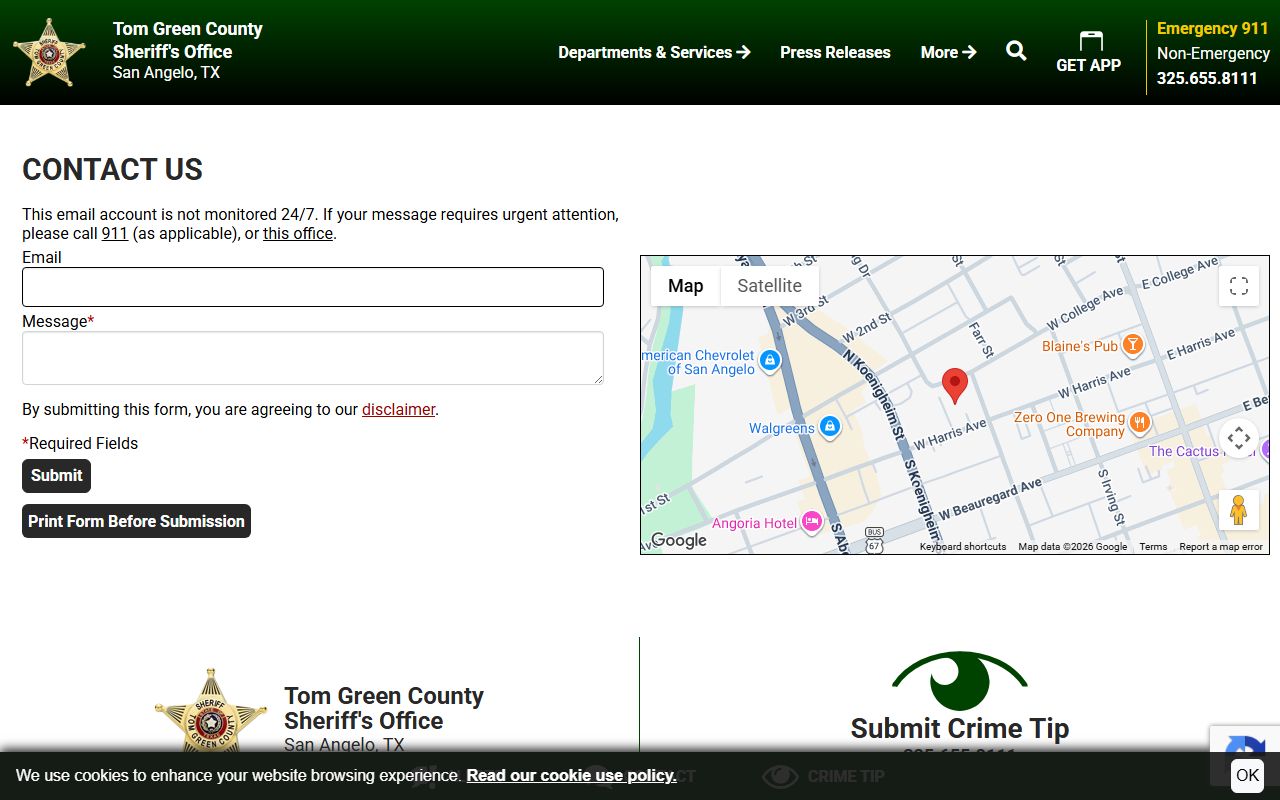Click Report a map error
Image resolution: width=1280 pixels, height=800 pixels.
pos(1221,547)
